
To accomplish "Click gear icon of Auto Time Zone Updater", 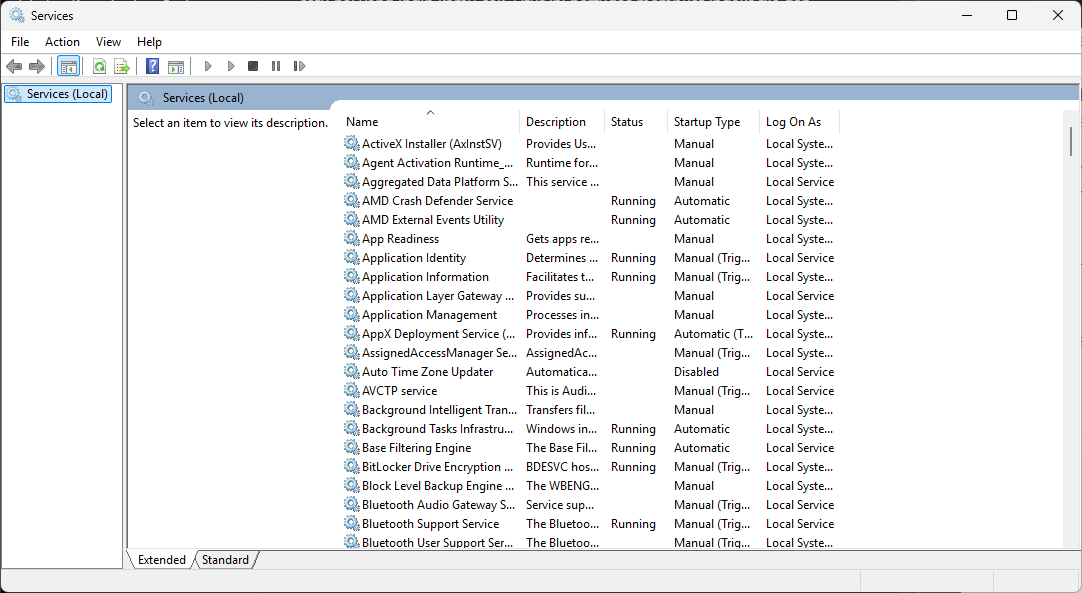I will pyautogui.click(x=352, y=371).
